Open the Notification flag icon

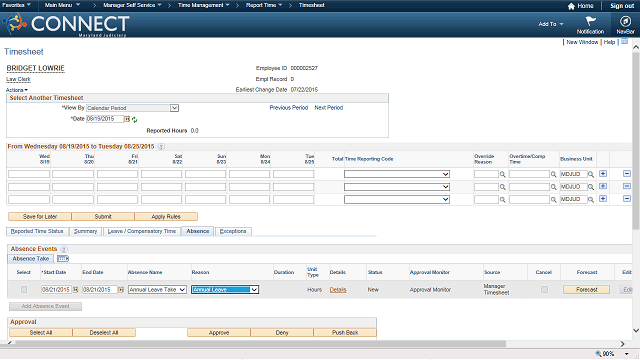coord(591,21)
